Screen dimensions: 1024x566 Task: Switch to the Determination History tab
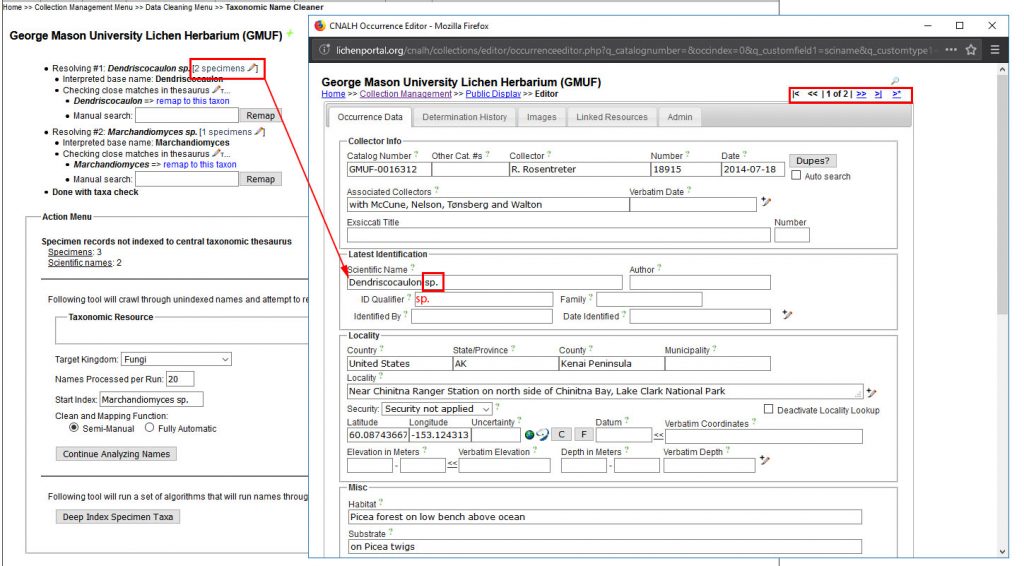coord(464,117)
